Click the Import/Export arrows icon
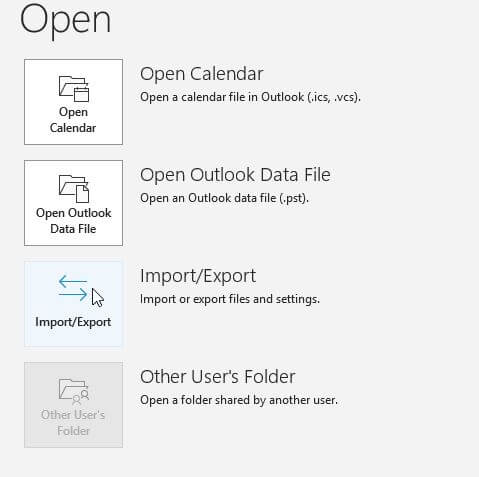This screenshot has width=479, height=477. (73, 288)
